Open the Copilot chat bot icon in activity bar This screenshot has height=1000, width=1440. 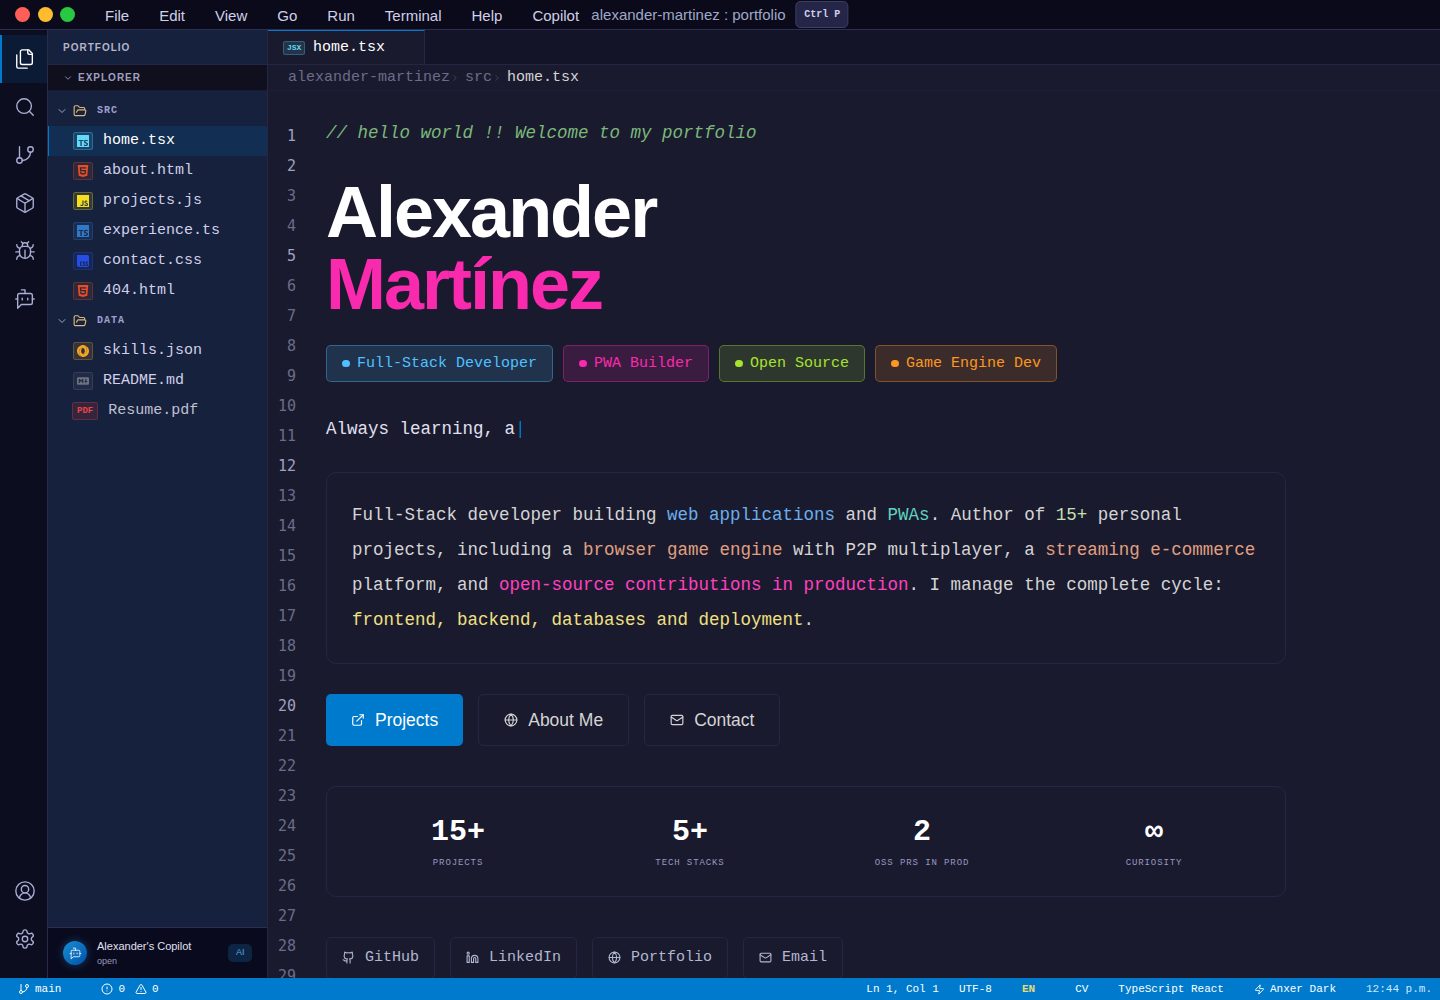tap(25, 299)
